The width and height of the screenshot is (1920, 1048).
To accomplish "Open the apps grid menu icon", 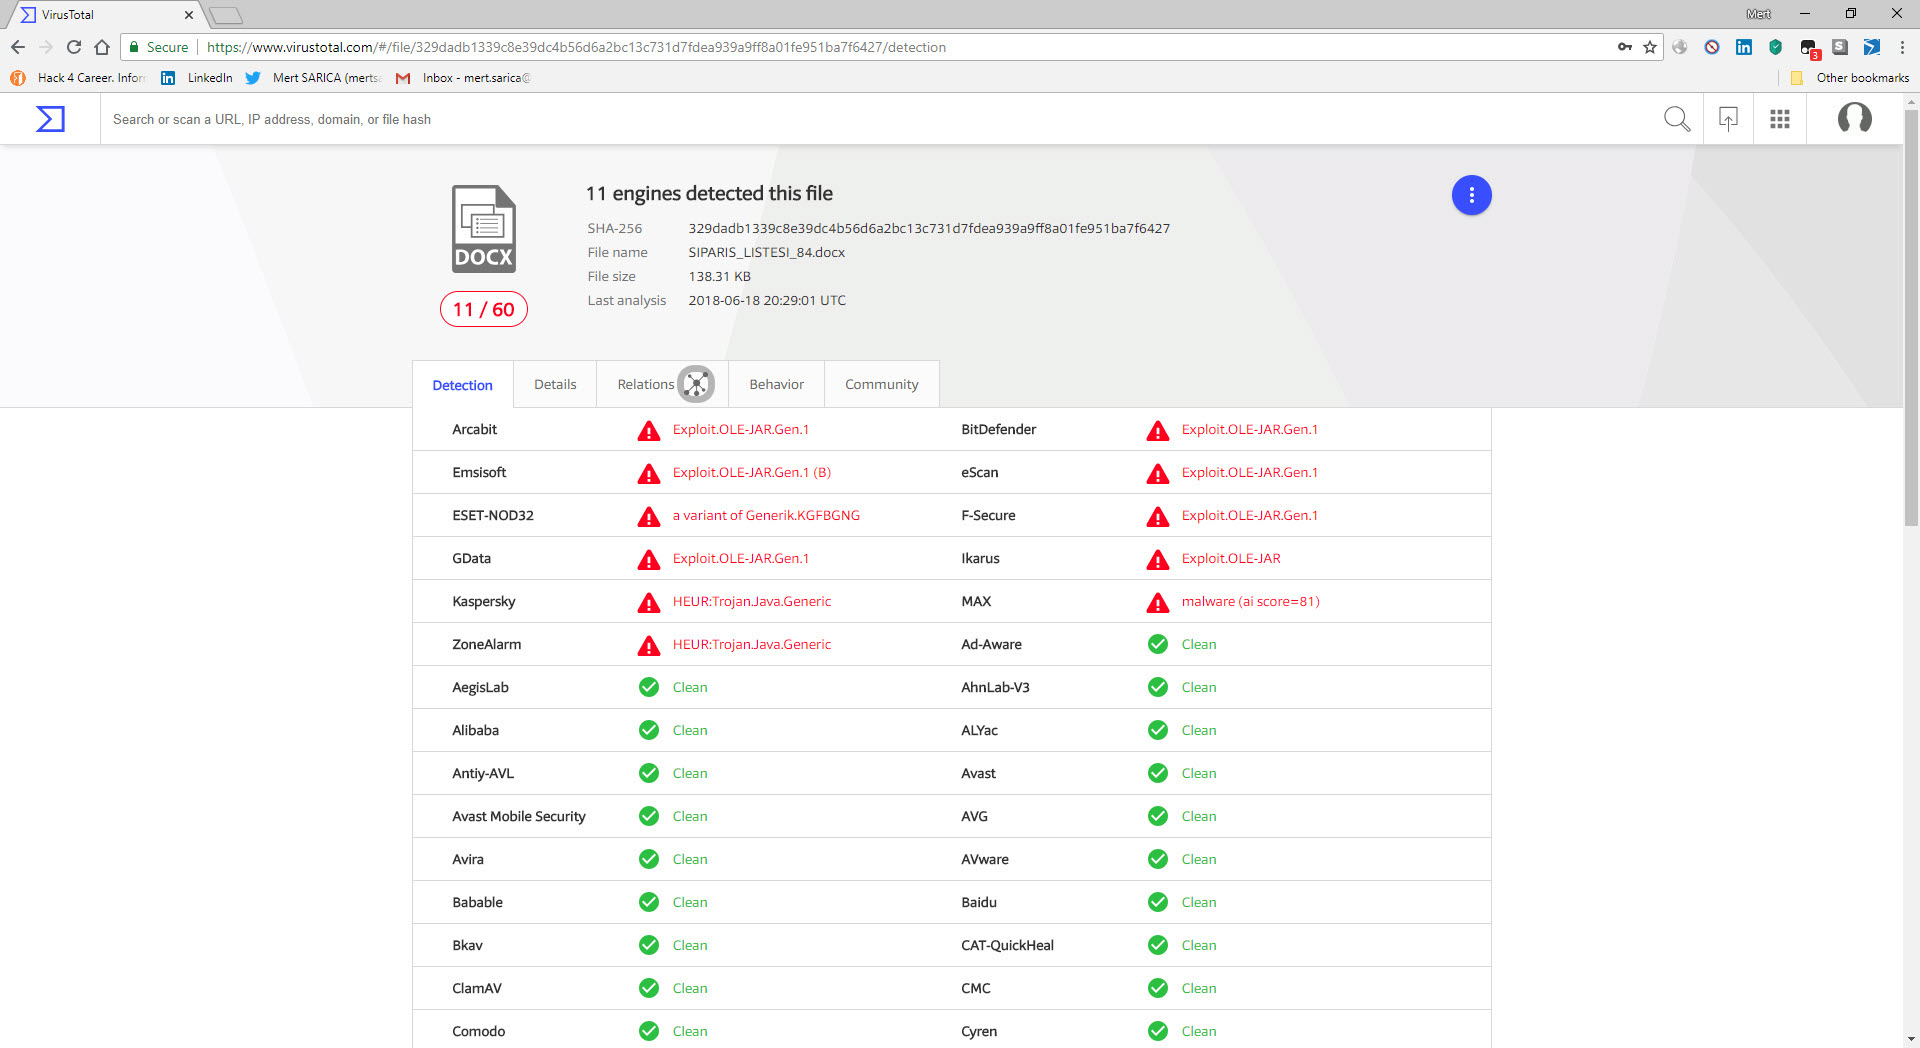I will 1780,119.
